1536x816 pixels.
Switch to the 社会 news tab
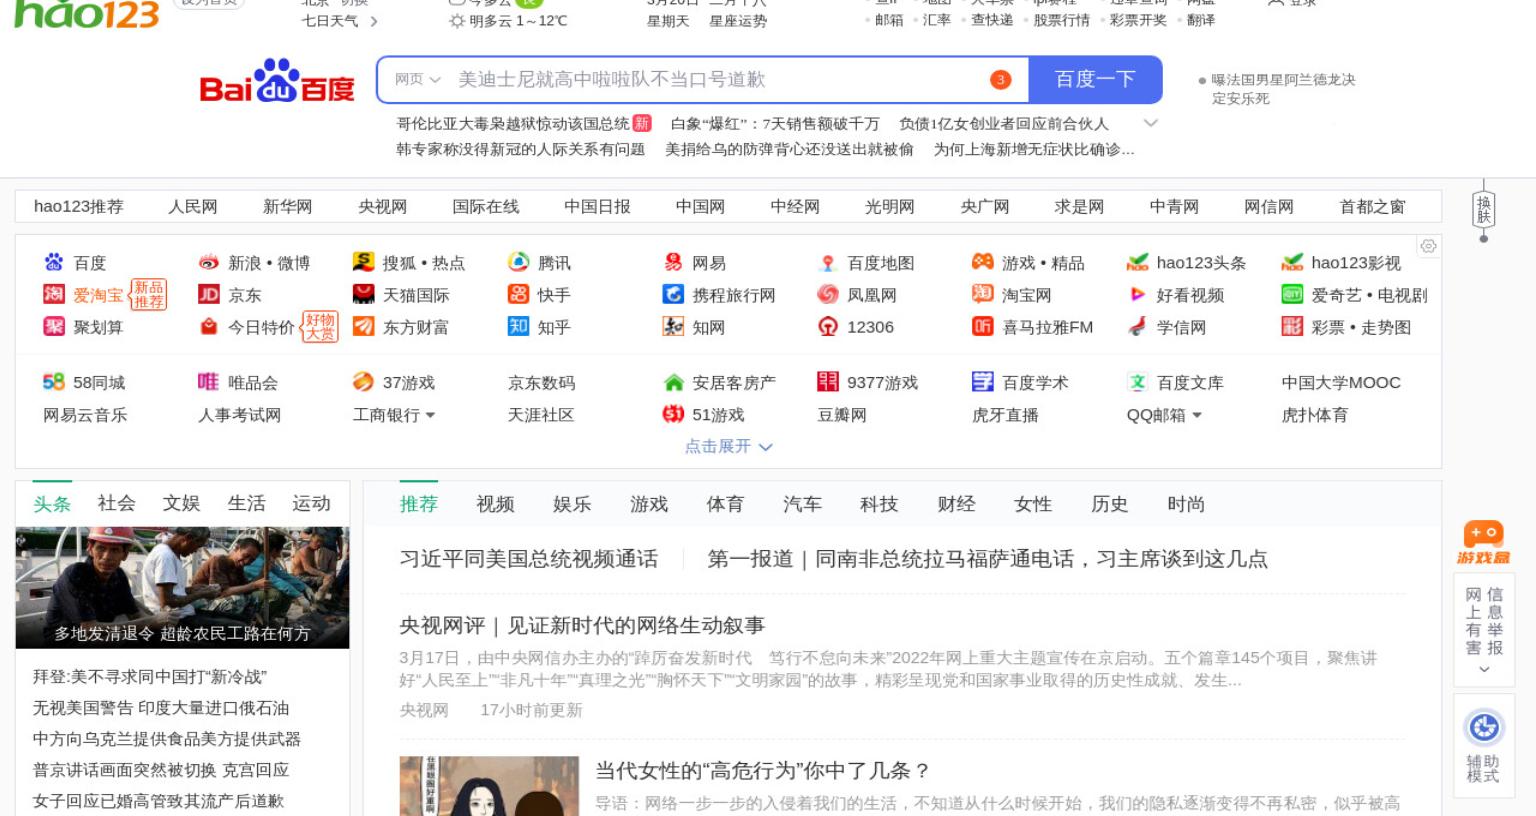click(116, 503)
